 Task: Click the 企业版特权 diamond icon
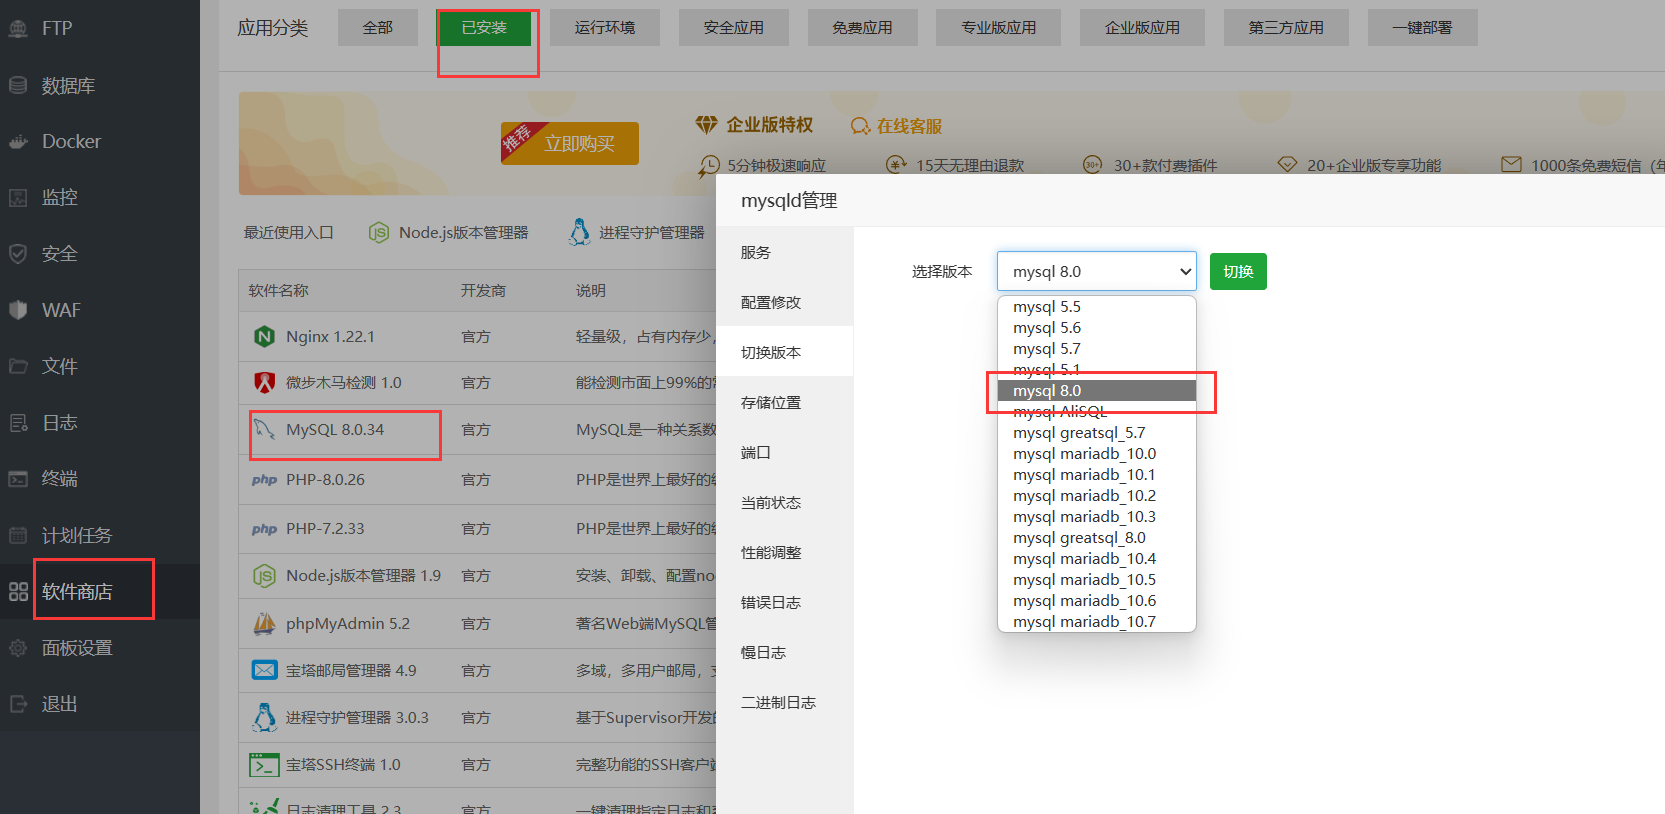point(707,125)
